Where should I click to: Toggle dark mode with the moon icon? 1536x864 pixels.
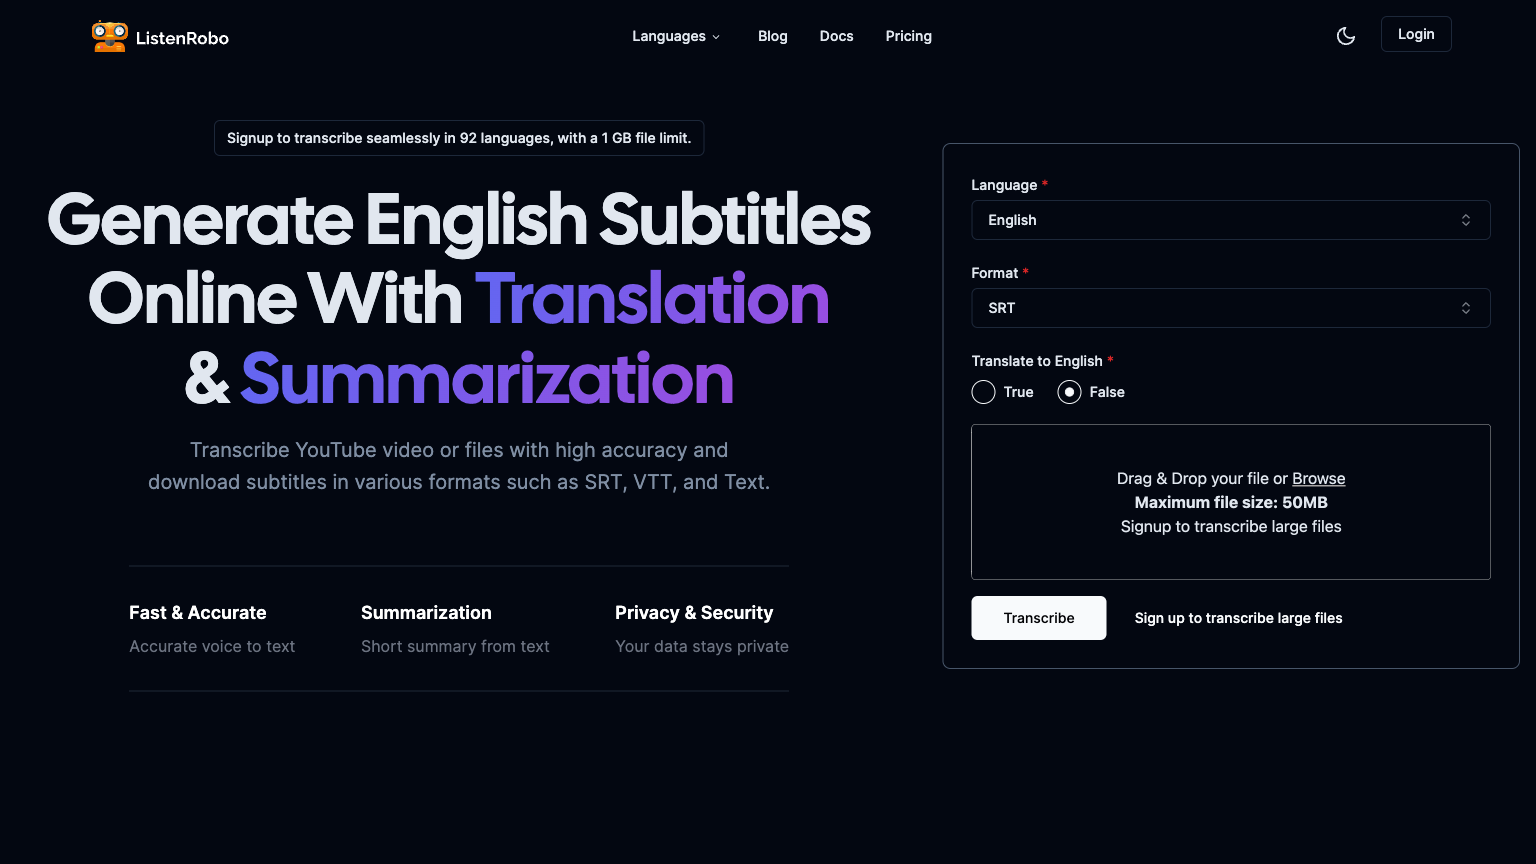(1346, 36)
